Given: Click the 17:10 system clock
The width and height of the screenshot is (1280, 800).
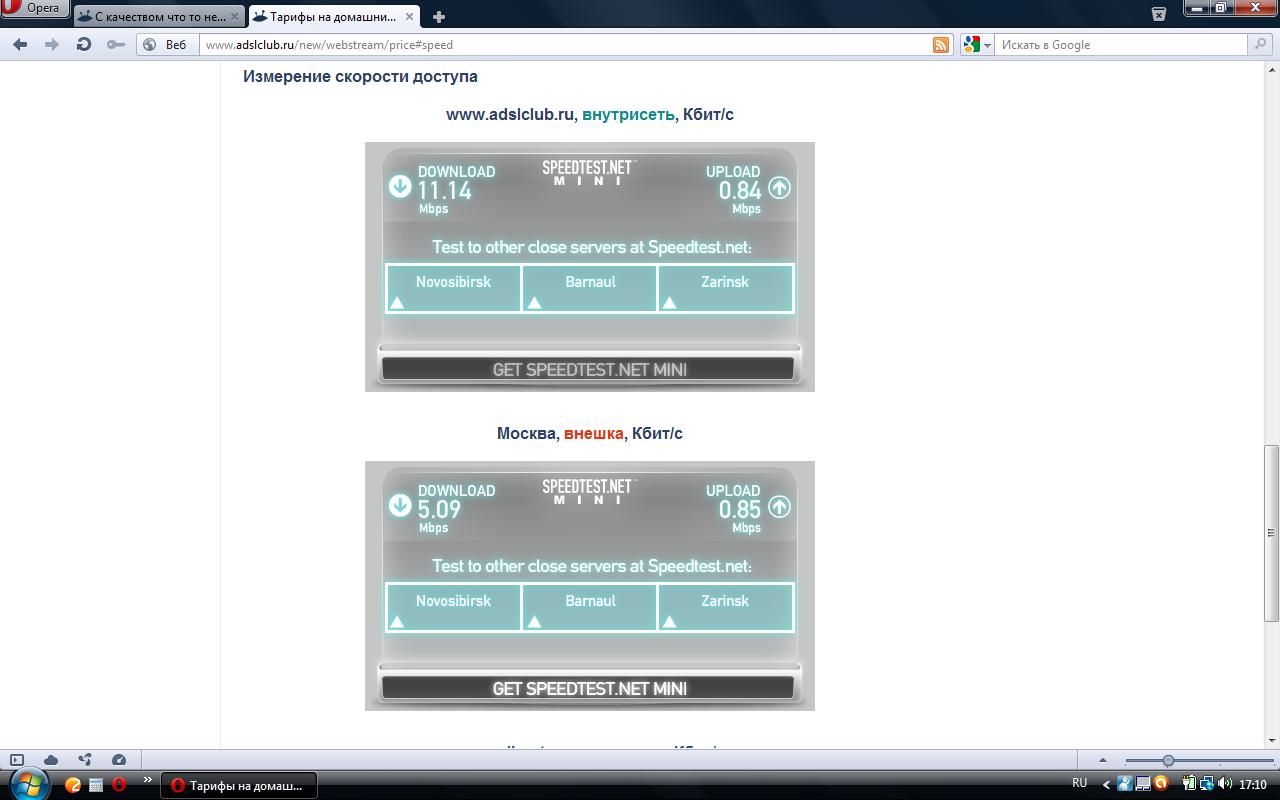Looking at the screenshot, I should click(x=1253, y=785).
